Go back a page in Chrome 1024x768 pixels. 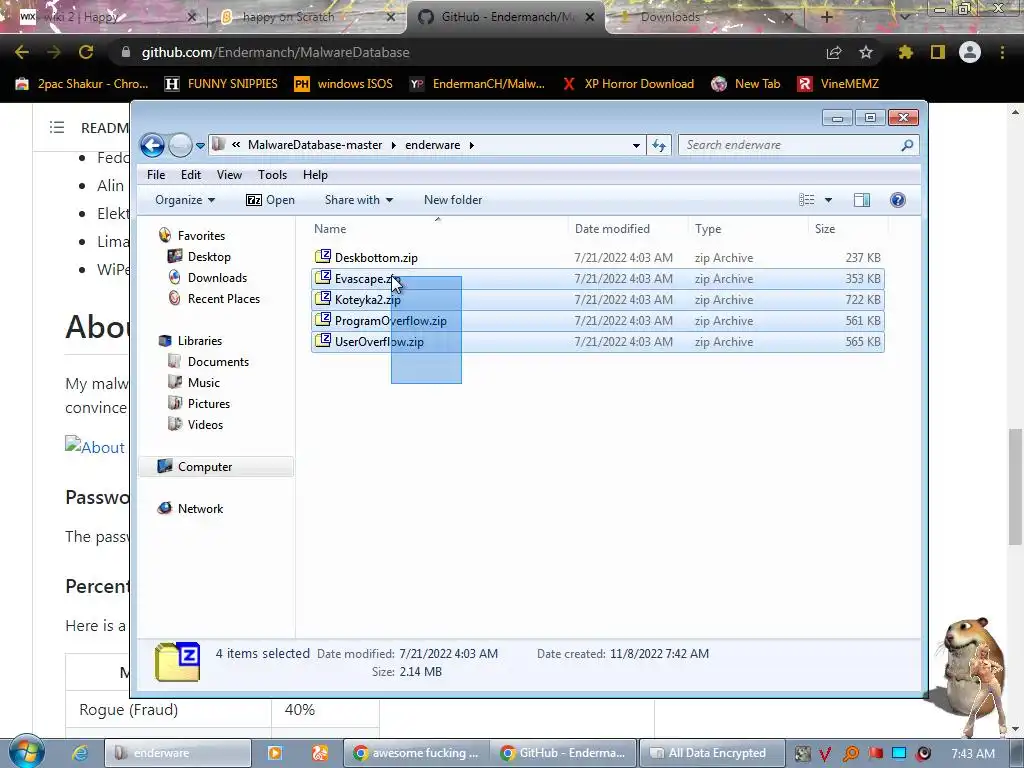point(22,52)
